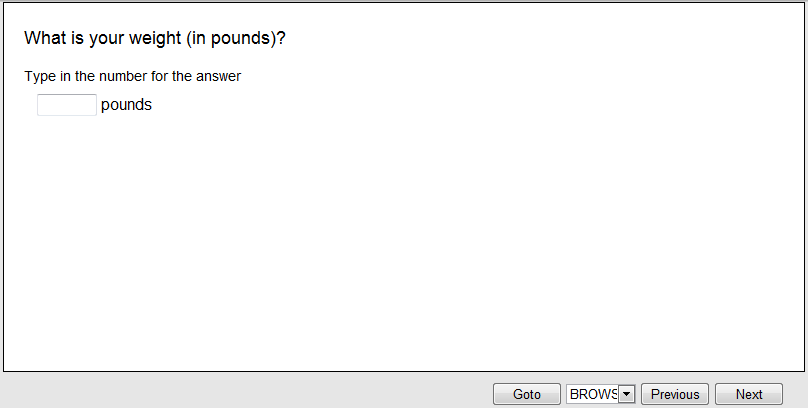This screenshot has height=408, width=808.
Task: Click the weight input field
Action: (x=66, y=105)
